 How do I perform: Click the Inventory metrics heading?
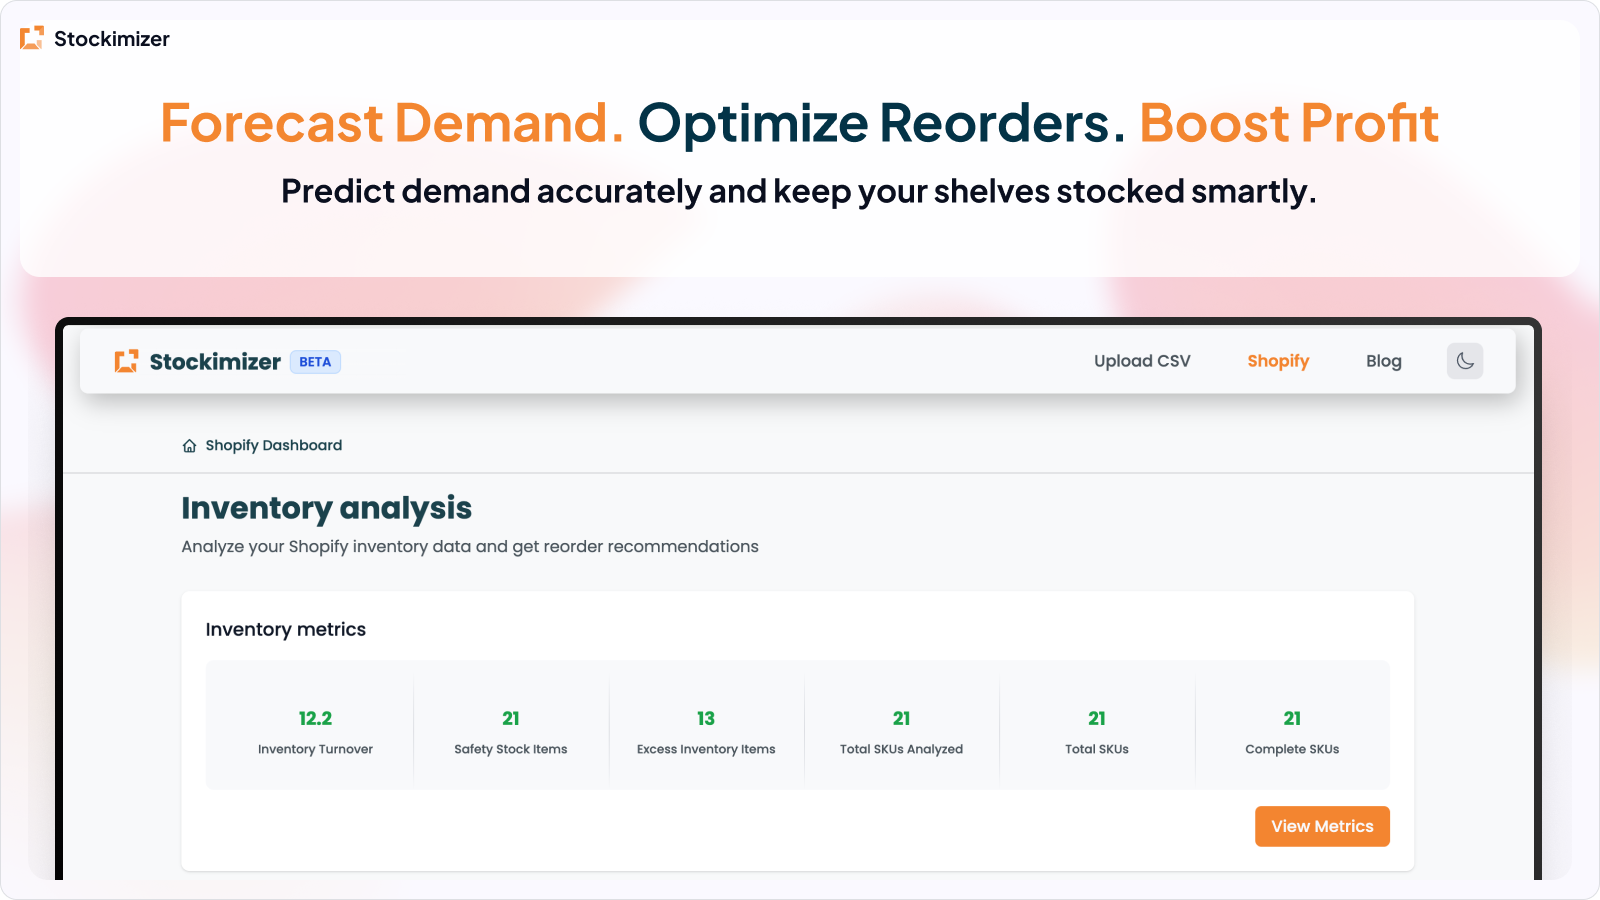point(285,629)
